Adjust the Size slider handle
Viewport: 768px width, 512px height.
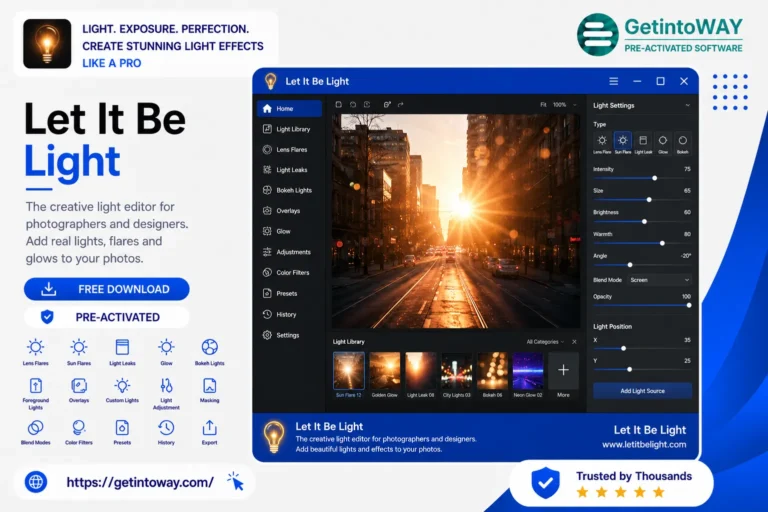pyautogui.click(x=649, y=200)
